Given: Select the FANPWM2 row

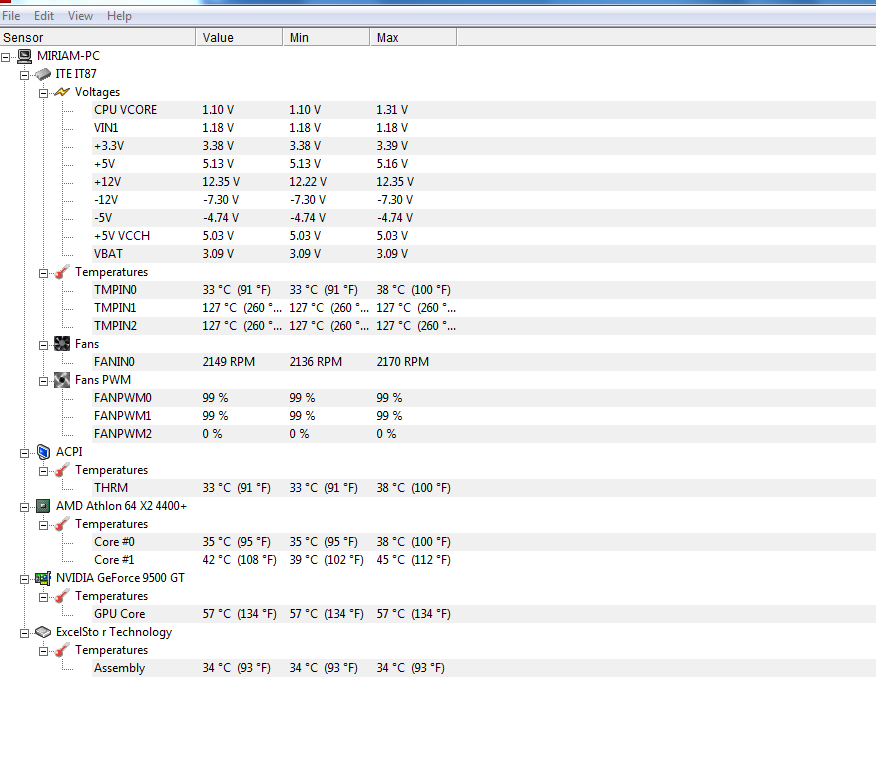Looking at the screenshot, I should [484, 434].
